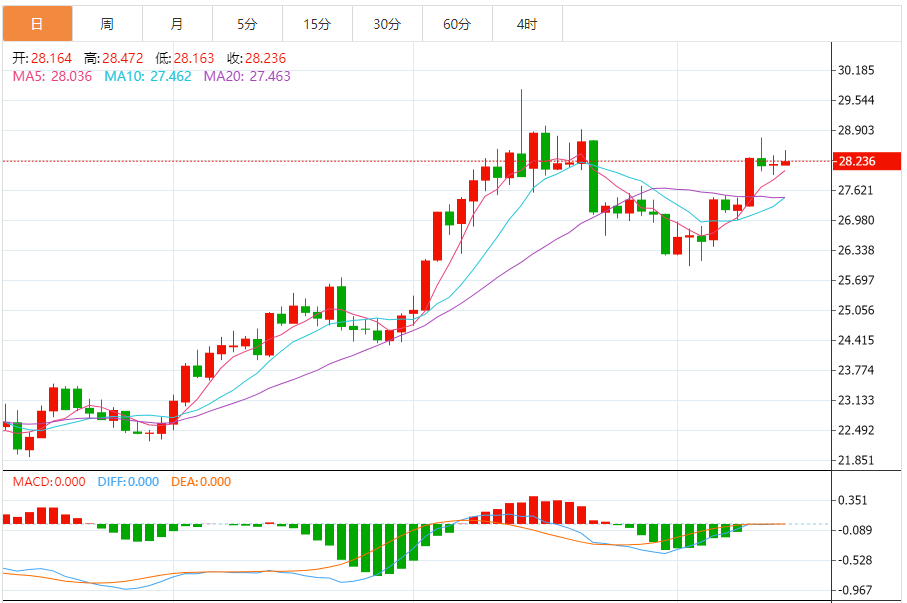
Task: Click the MA20: 27.463 label
Action: click(x=247, y=76)
